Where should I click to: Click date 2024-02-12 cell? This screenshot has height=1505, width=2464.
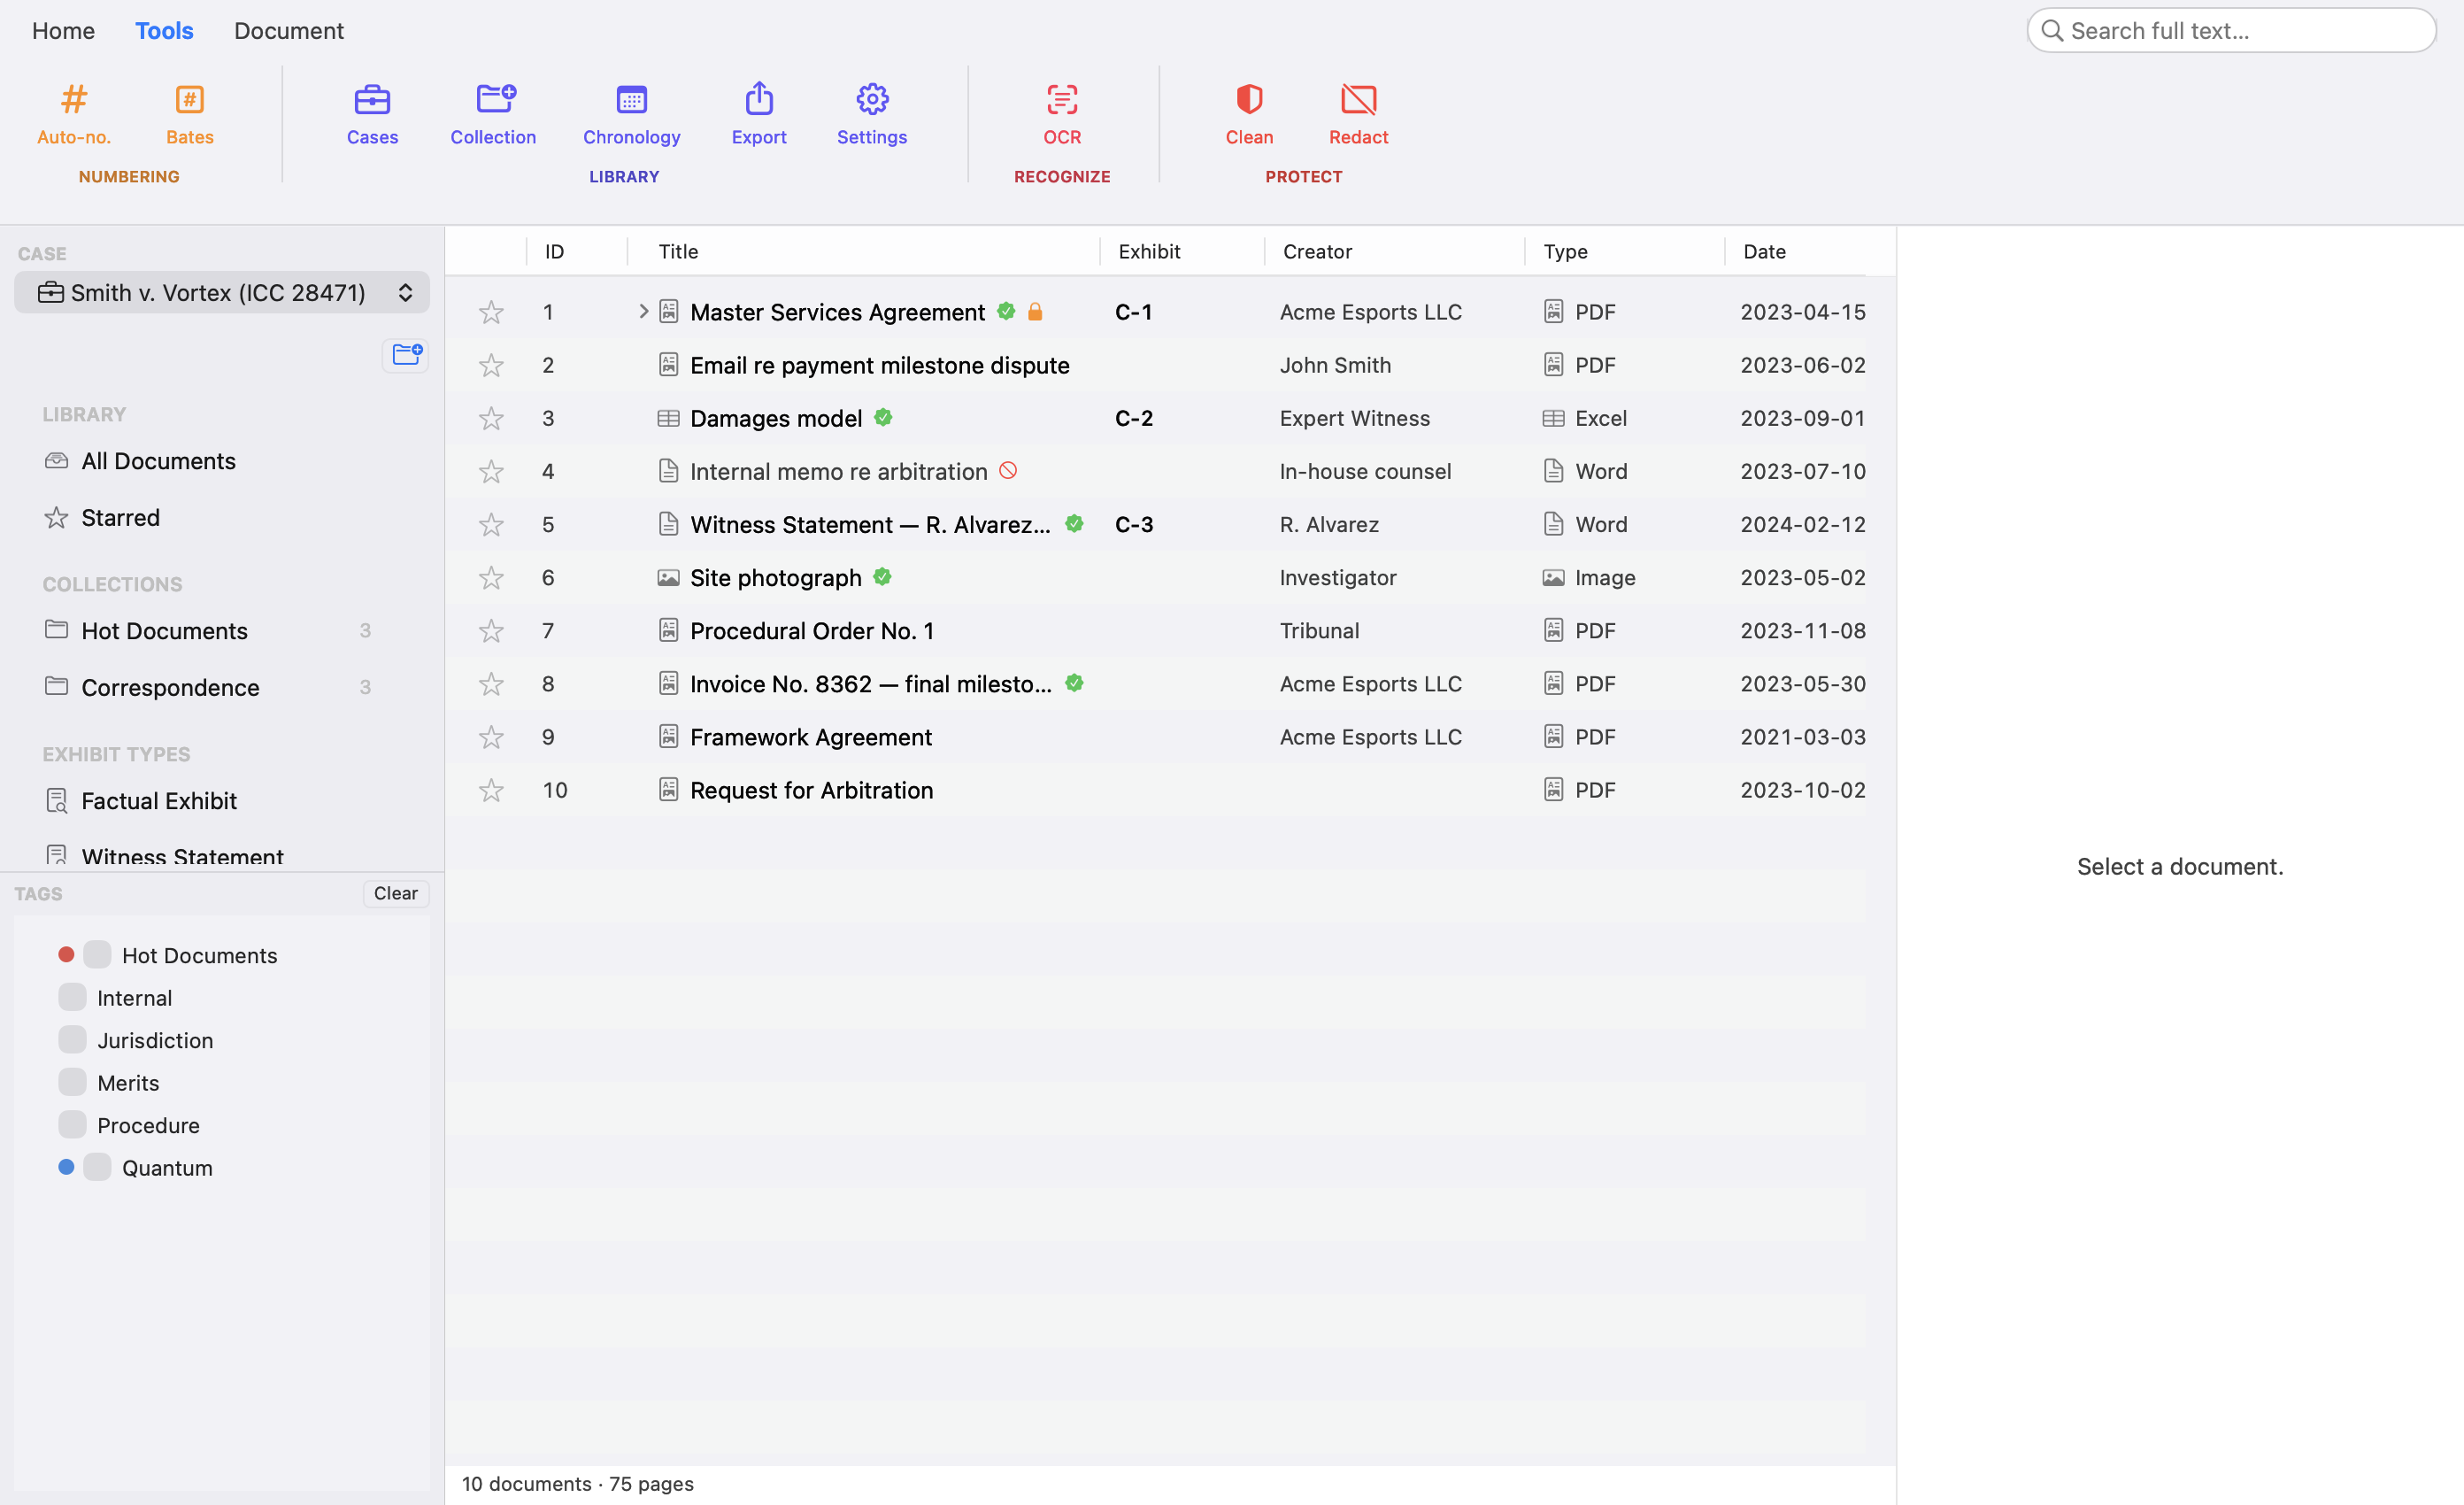pos(1803,525)
